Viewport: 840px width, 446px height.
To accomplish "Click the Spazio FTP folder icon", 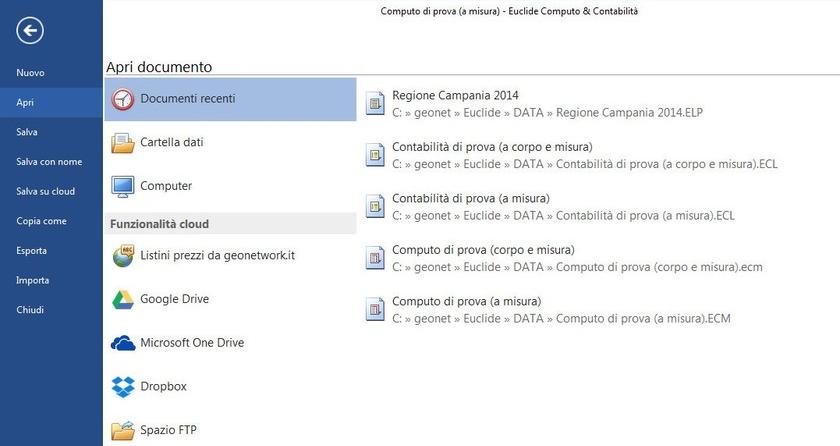I will [123, 430].
